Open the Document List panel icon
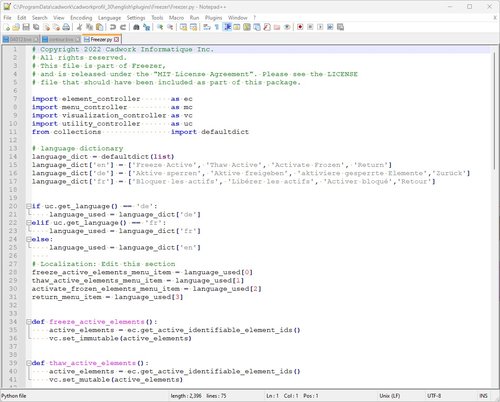This screenshot has width=500, height=402. point(257,27)
